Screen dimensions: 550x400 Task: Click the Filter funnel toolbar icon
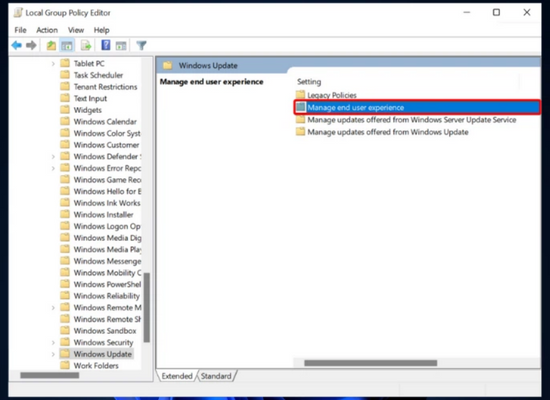click(141, 45)
